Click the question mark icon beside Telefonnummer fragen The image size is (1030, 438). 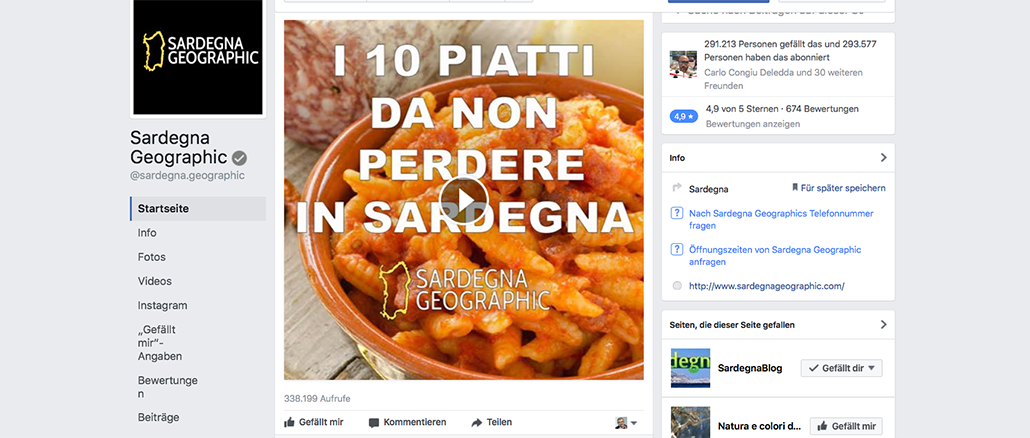[x=676, y=213]
